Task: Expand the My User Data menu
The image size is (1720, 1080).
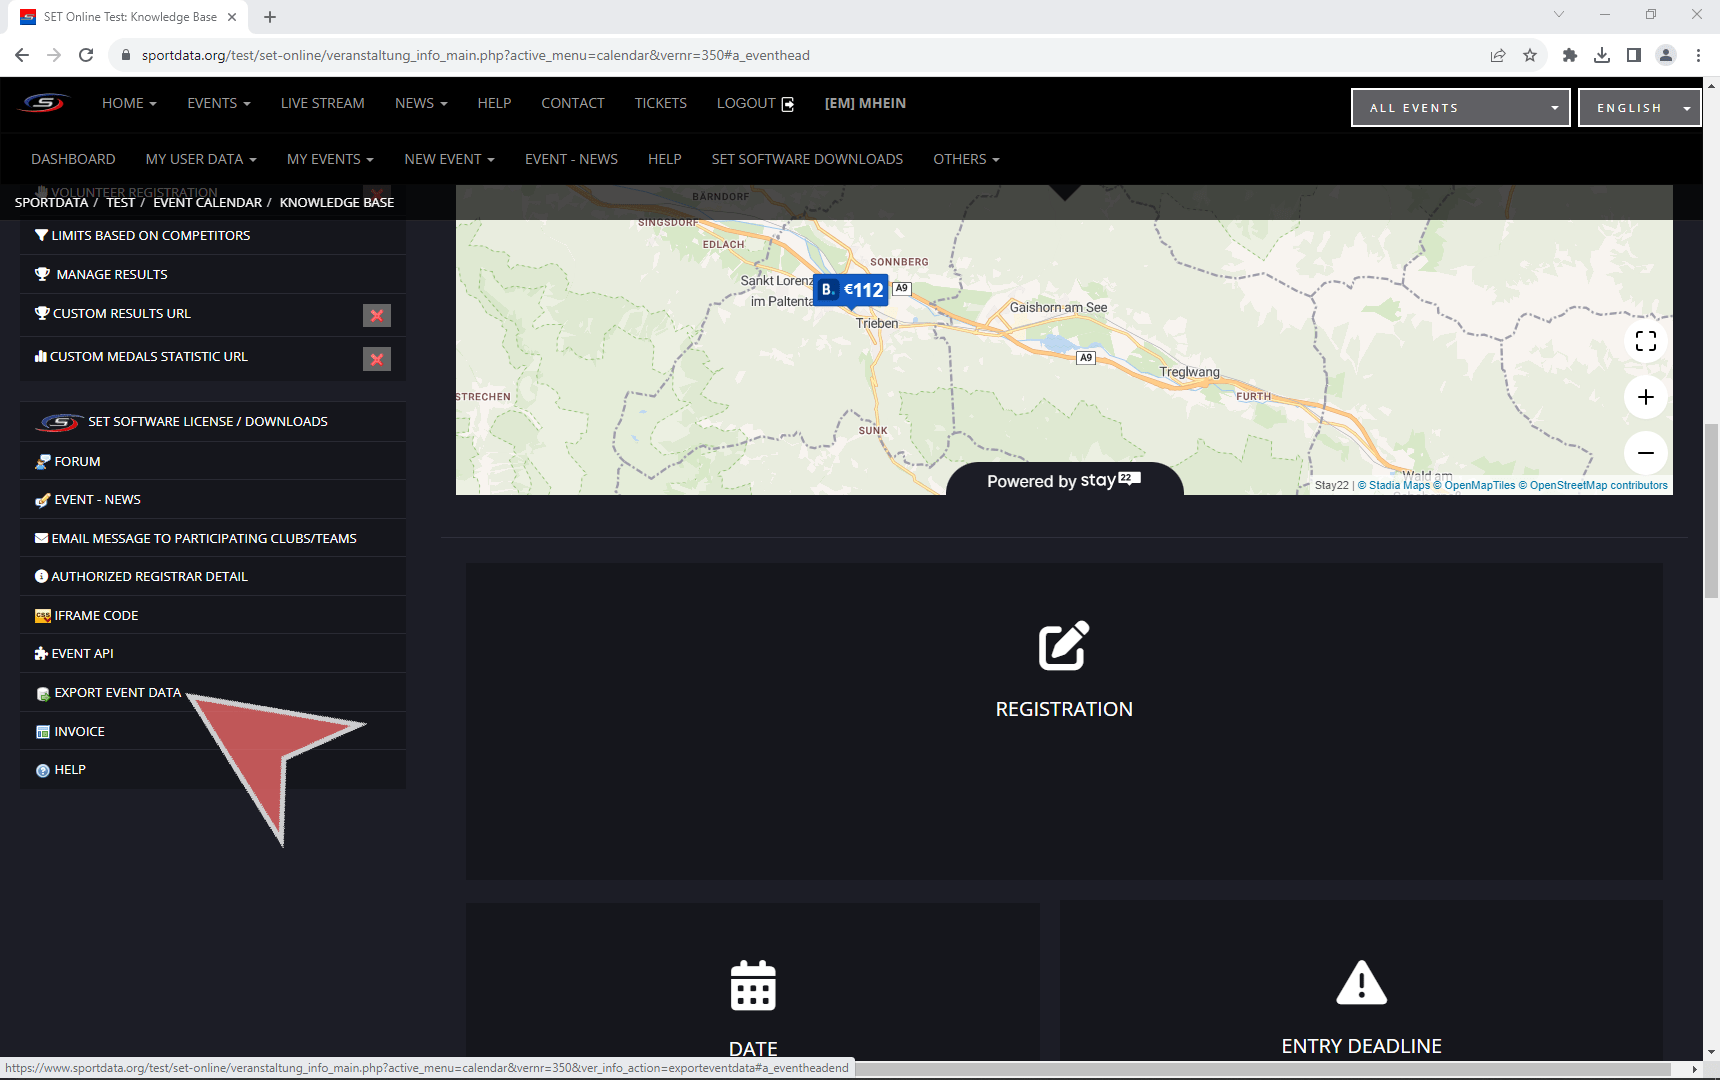Action: click(201, 159)
